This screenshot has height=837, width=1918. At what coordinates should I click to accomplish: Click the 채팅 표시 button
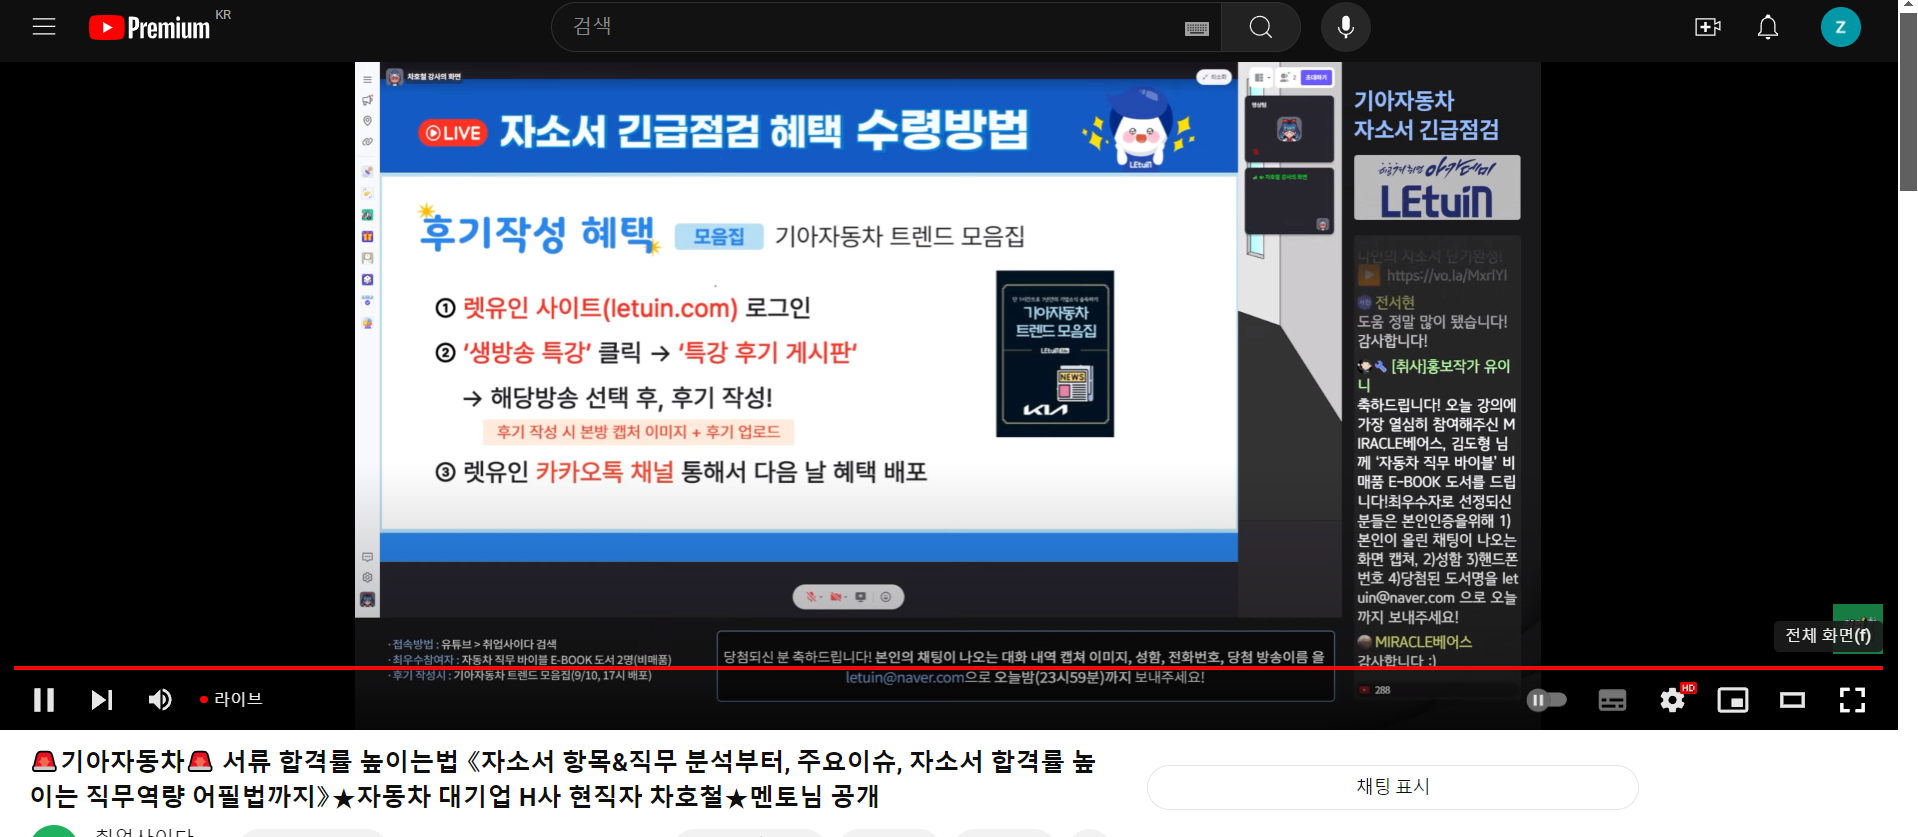click(1392, 787)
